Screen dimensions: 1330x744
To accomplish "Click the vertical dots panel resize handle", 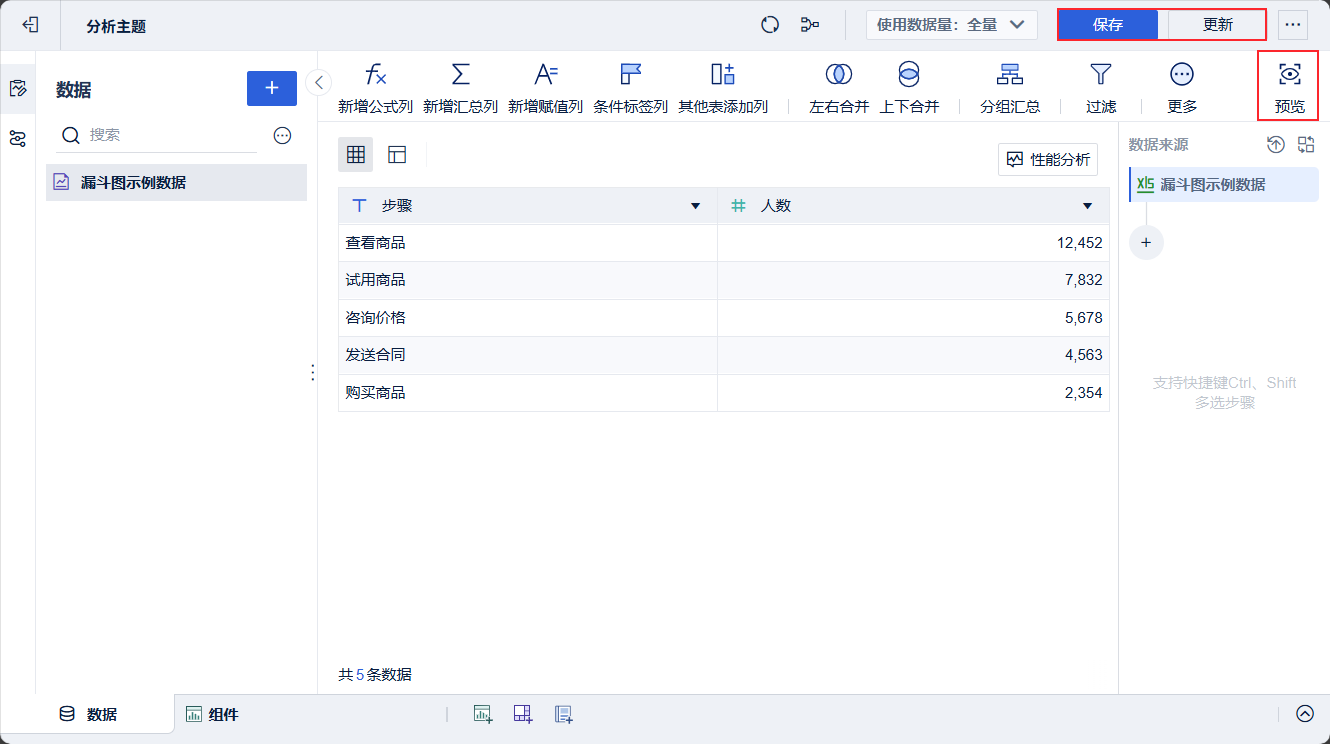I will [313, 372].
